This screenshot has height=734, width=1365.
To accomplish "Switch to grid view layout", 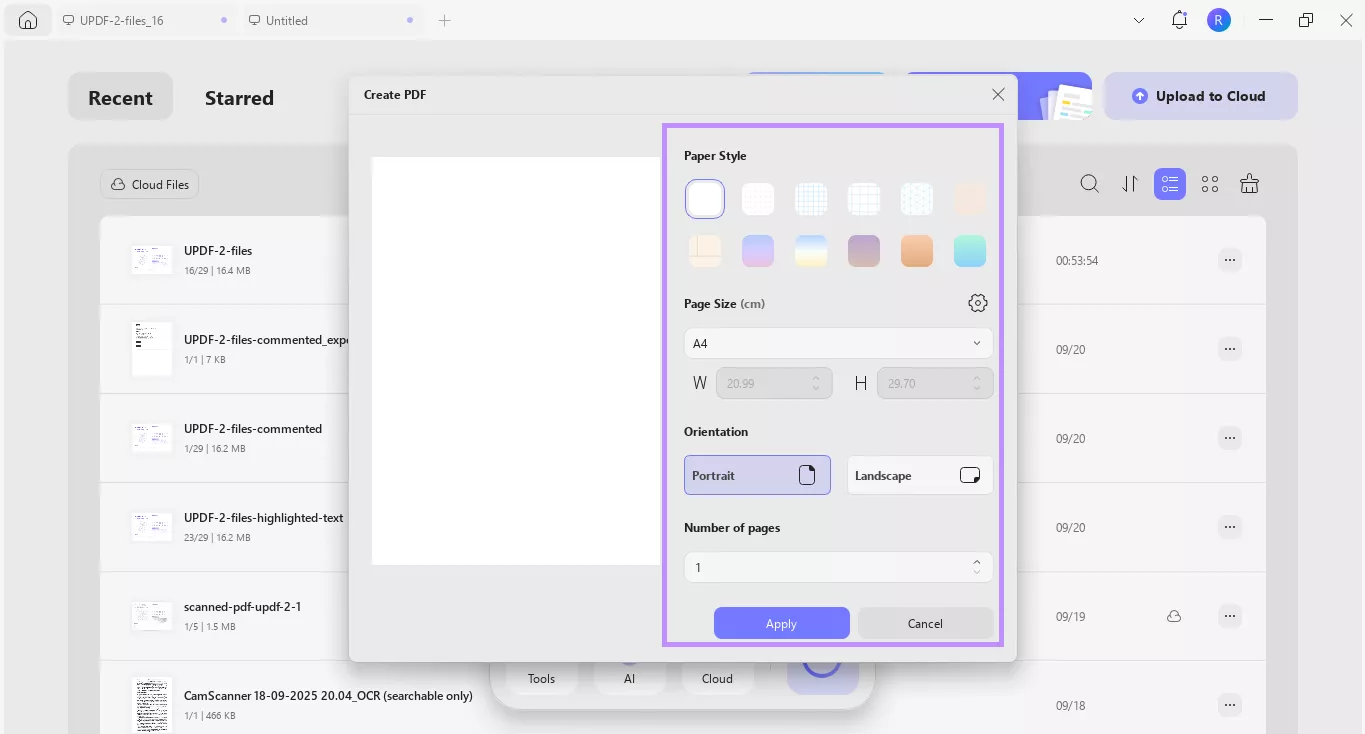I will (1209, 184).
